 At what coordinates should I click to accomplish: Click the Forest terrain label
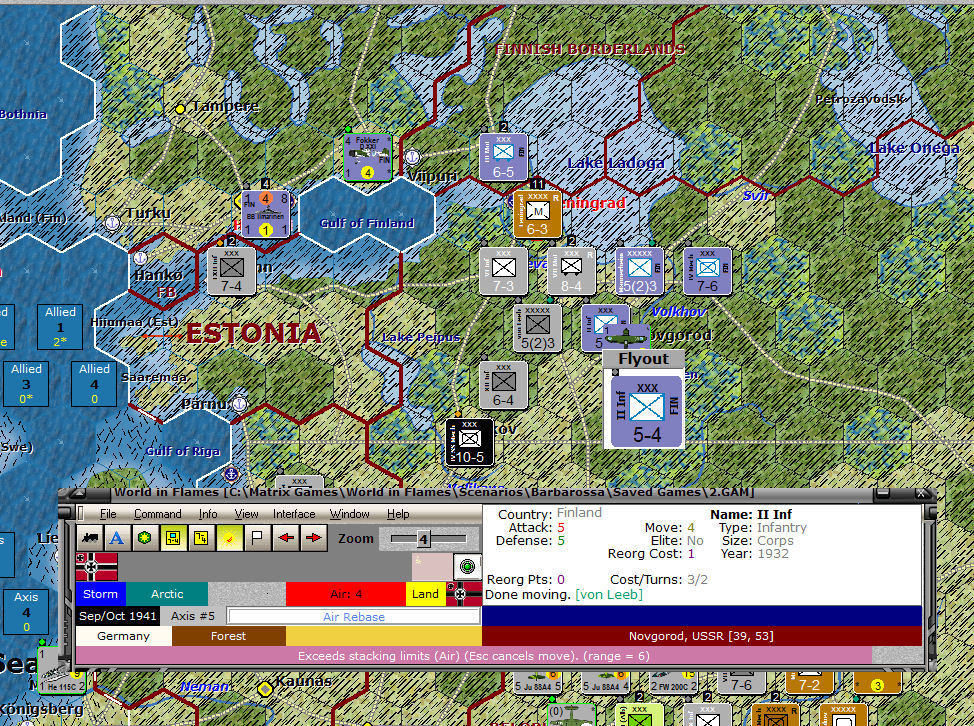[229, 636]
